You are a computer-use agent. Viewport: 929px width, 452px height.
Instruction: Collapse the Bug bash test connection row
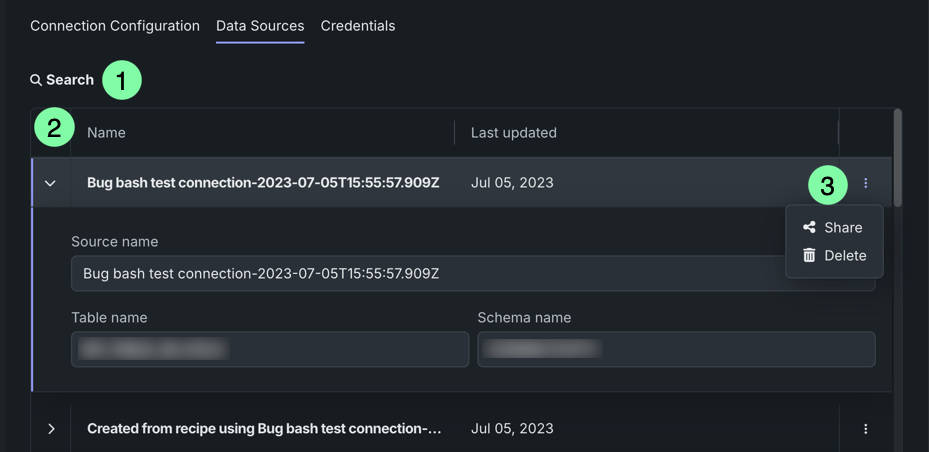tap(50, 183)
